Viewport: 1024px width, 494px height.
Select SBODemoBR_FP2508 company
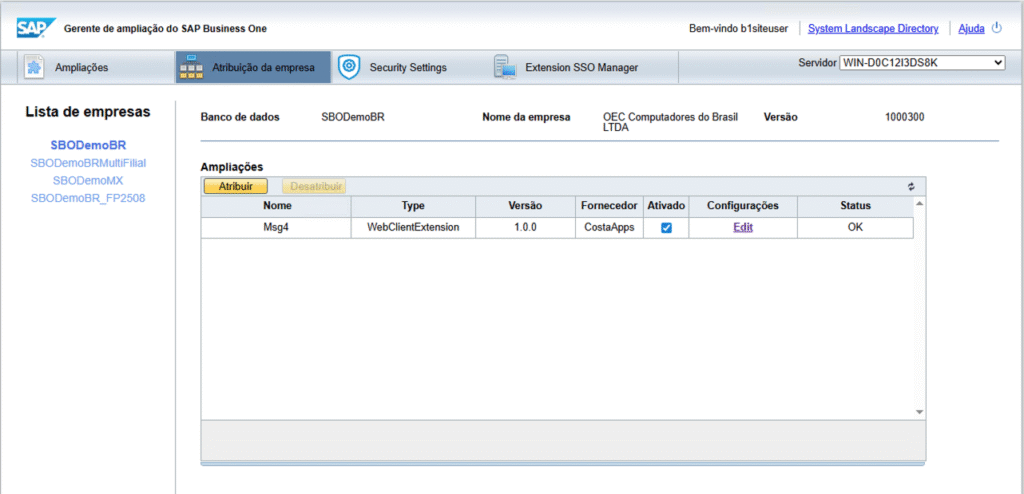point(88,199)
